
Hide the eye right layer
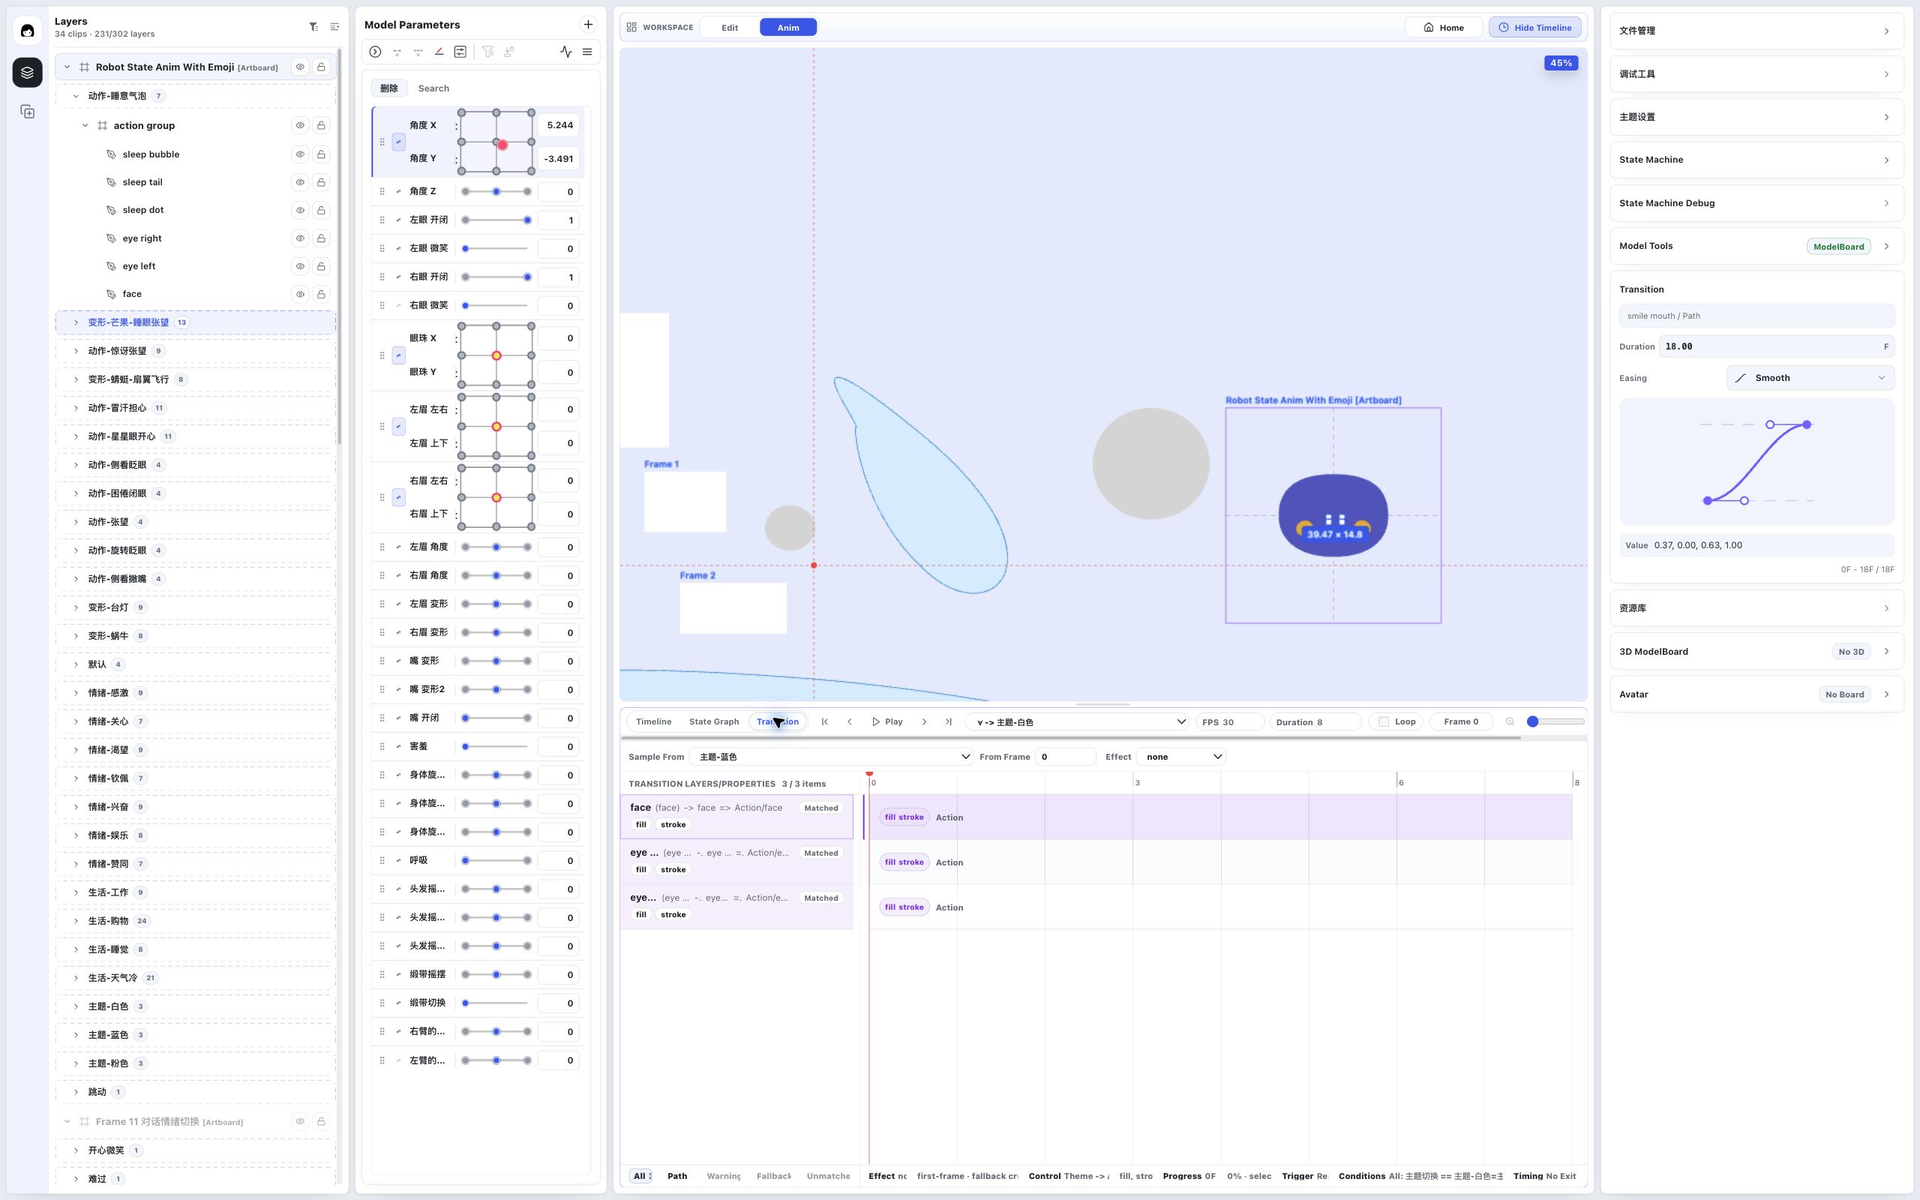(x=299, y=239)
